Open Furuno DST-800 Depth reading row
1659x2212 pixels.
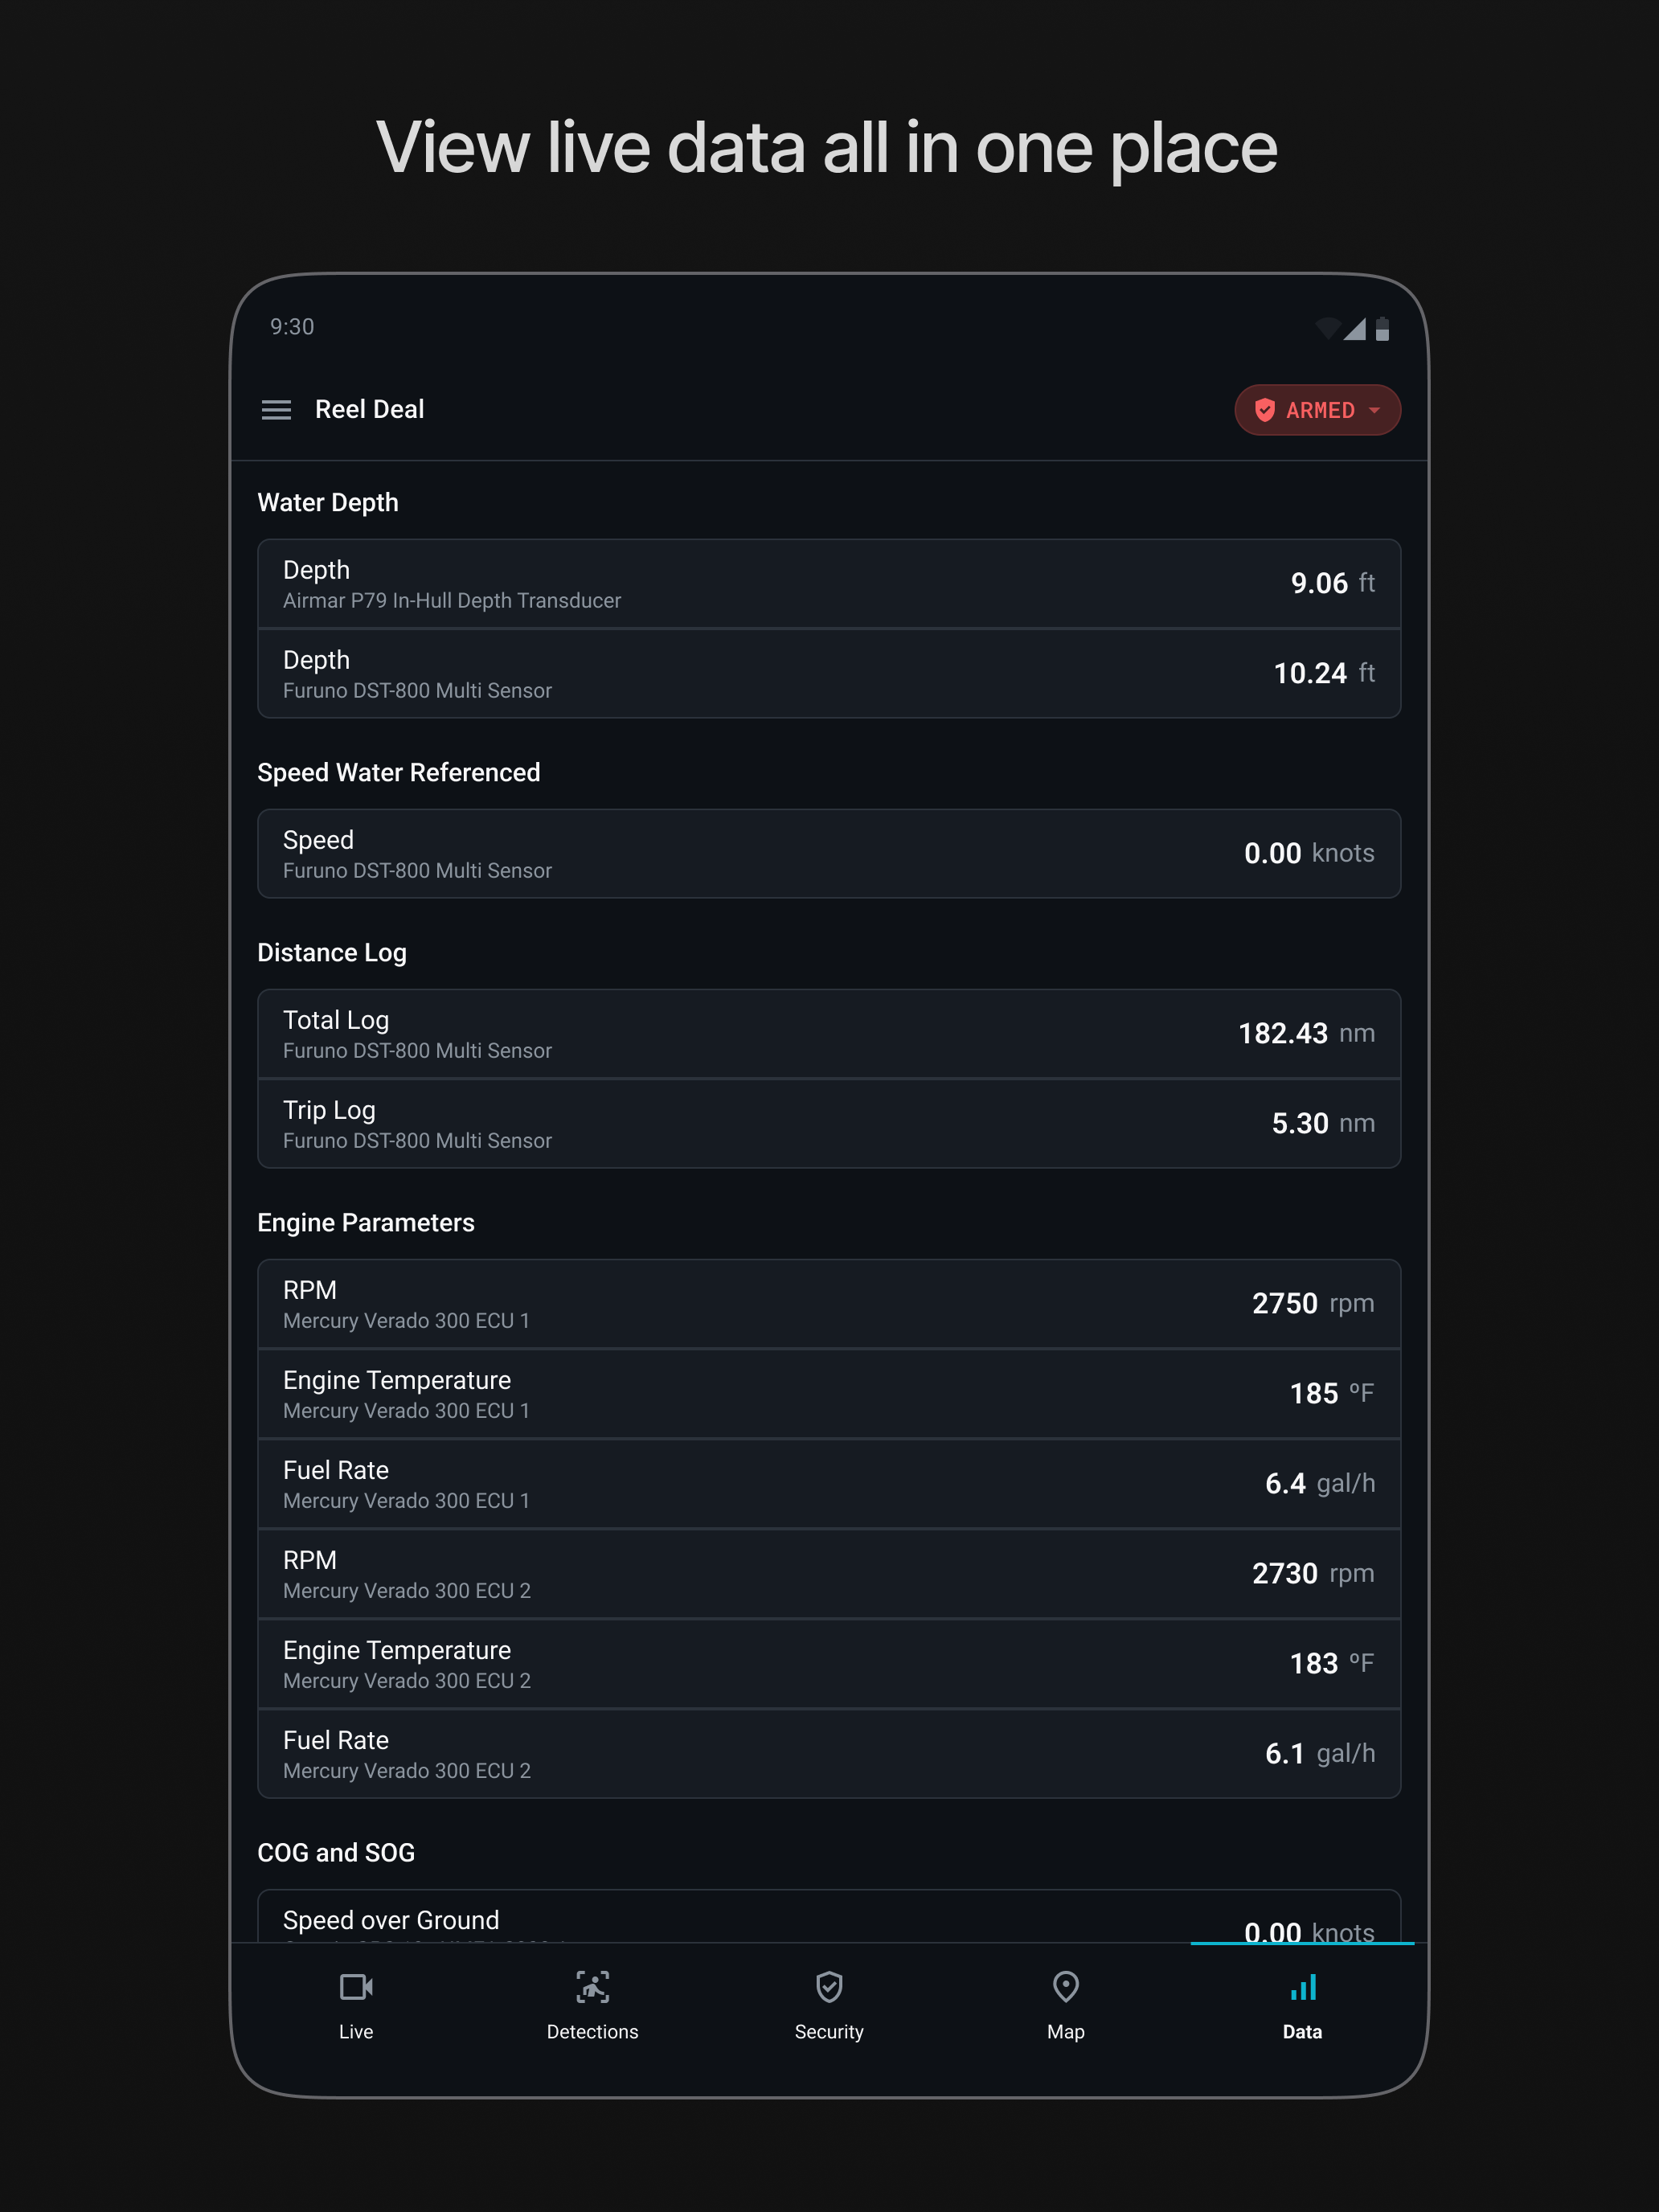[829, 674]
